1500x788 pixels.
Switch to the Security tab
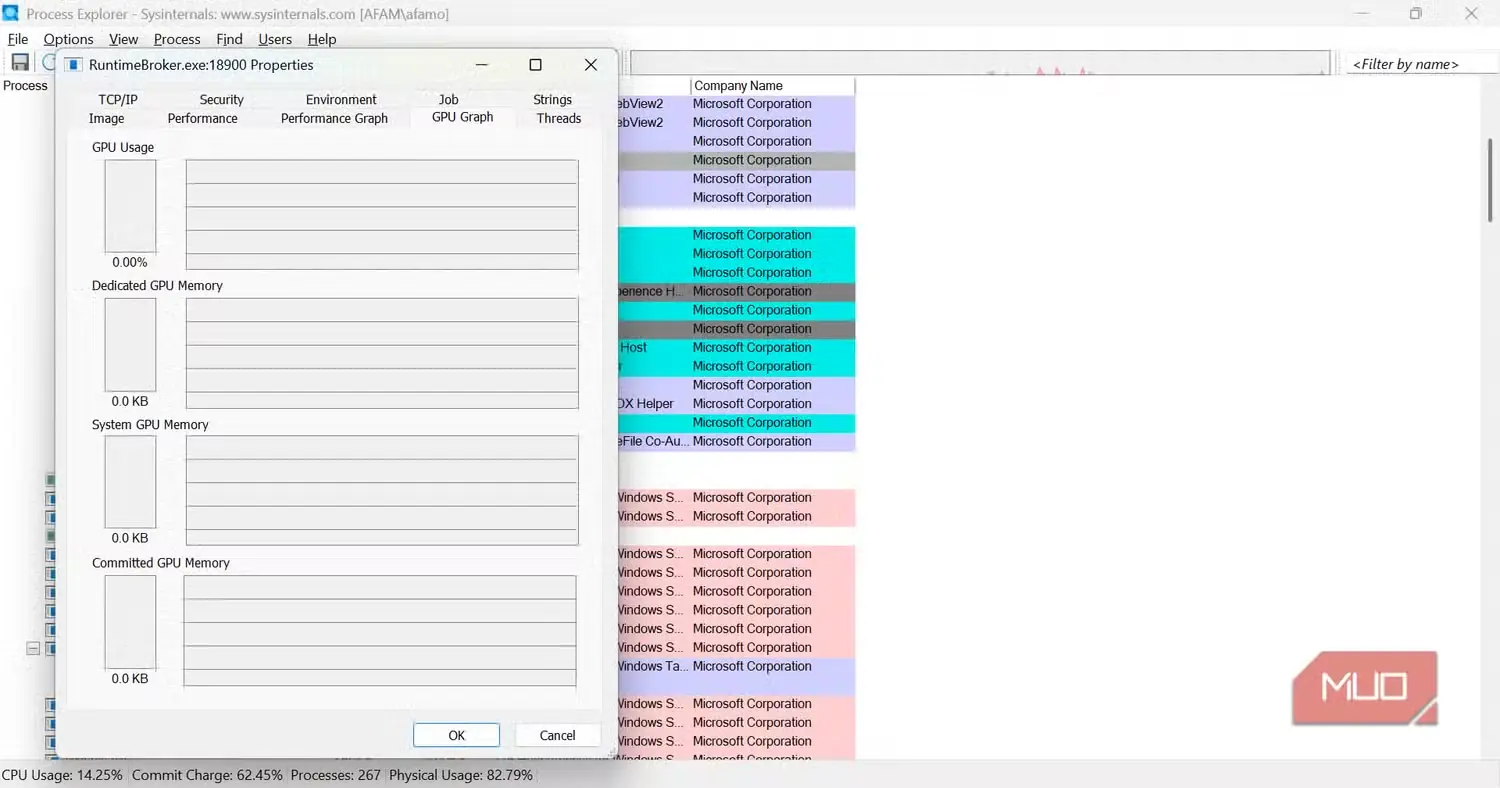click(221, 99)
